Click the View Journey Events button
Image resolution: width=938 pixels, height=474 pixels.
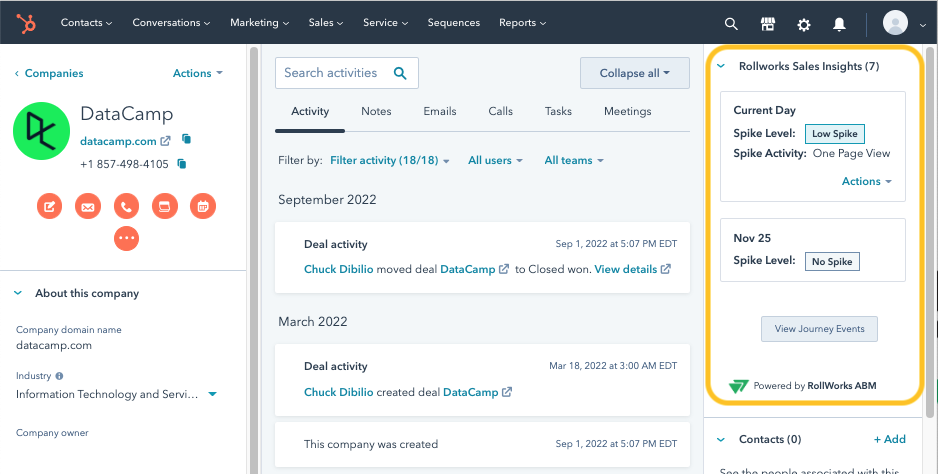point(819,329)
